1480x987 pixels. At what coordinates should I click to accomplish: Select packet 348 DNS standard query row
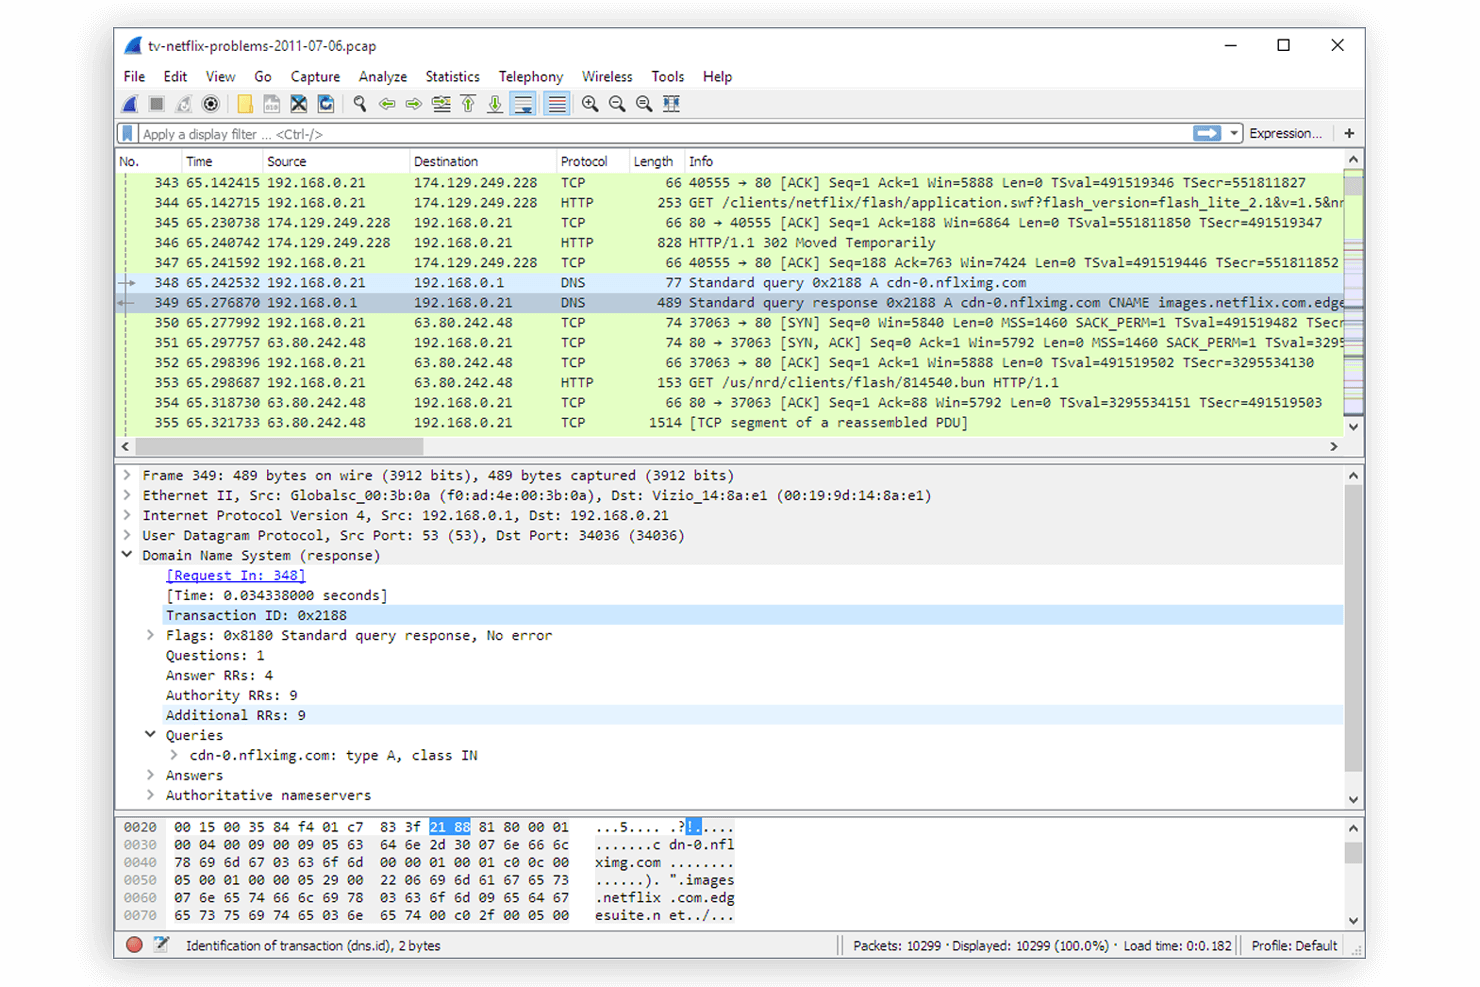click(x=730, y=283)
